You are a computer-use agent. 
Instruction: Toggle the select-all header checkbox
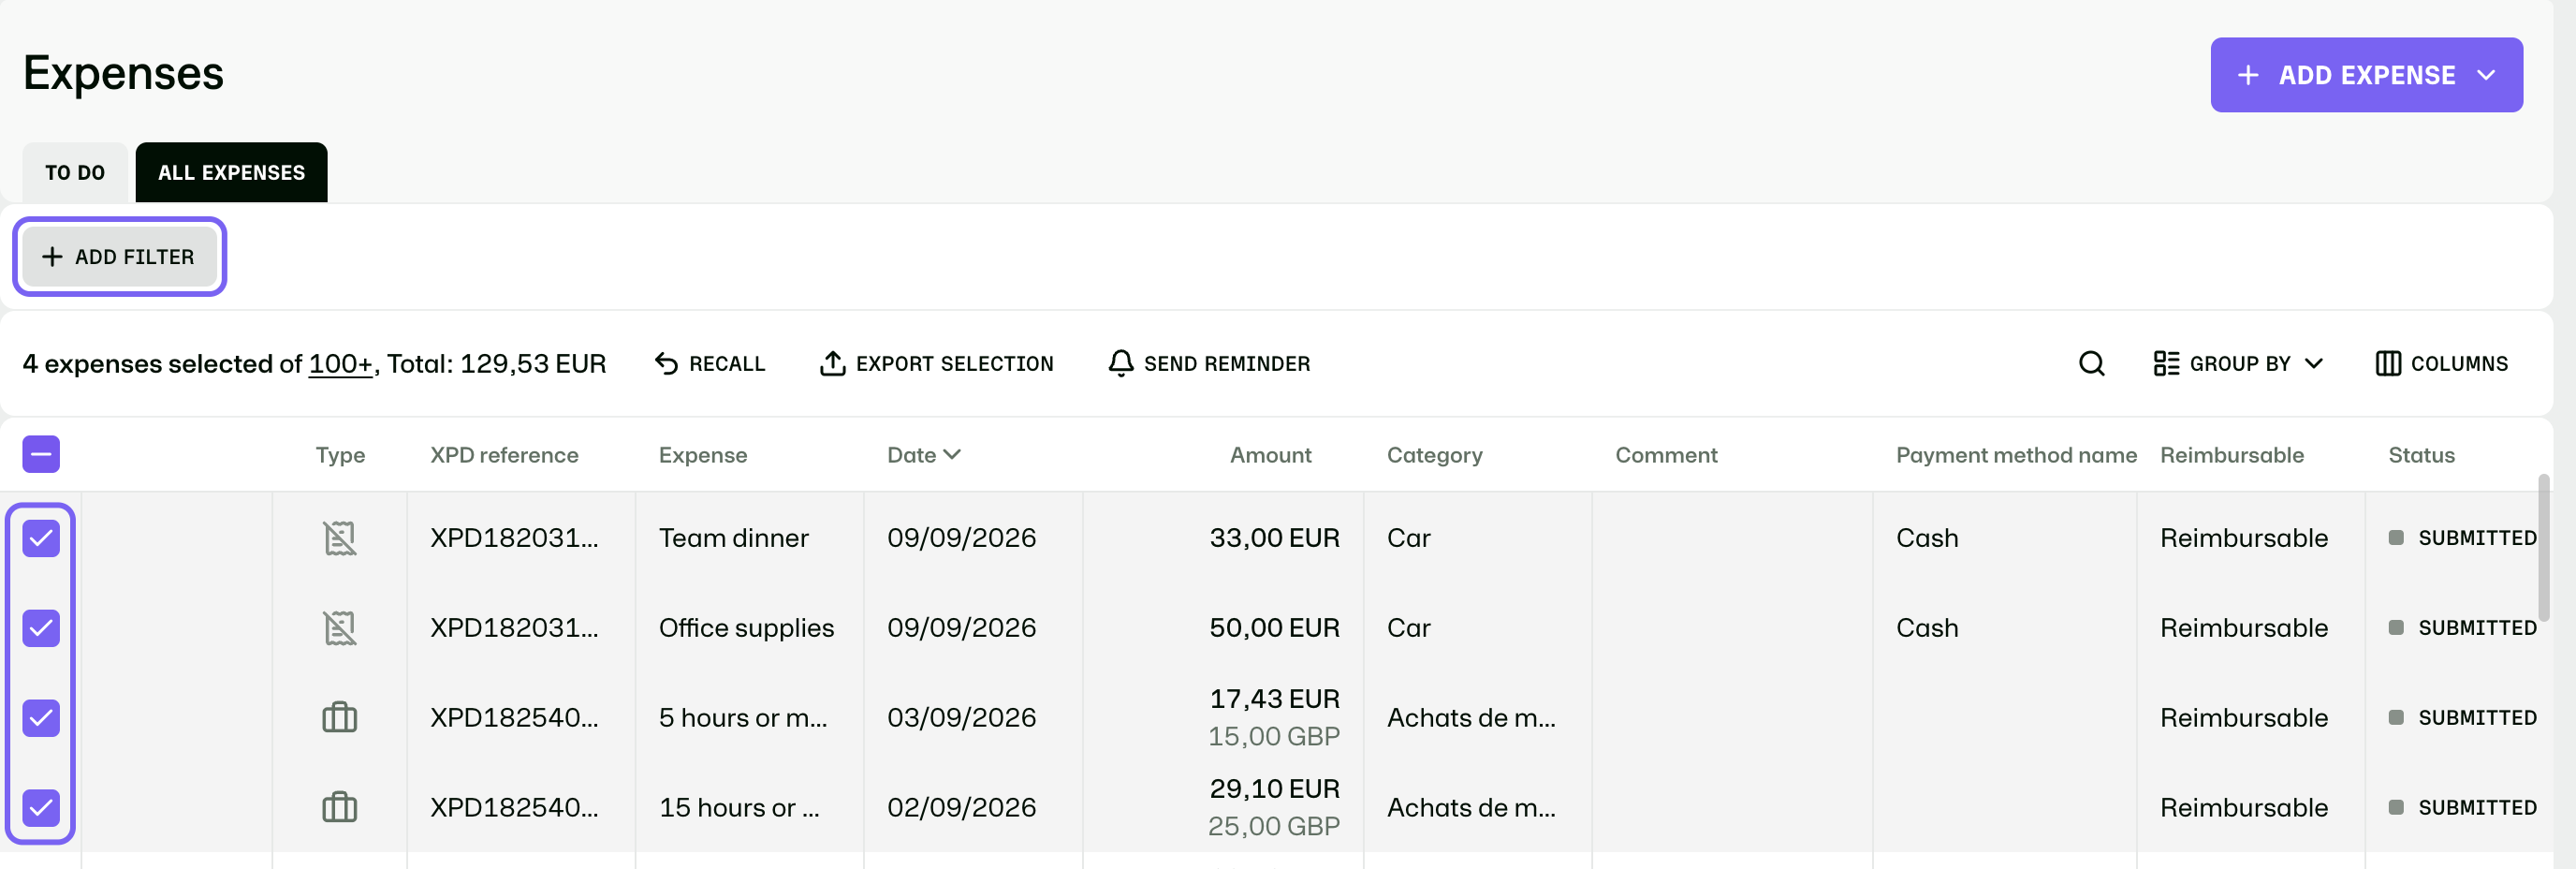coord(41,454)
